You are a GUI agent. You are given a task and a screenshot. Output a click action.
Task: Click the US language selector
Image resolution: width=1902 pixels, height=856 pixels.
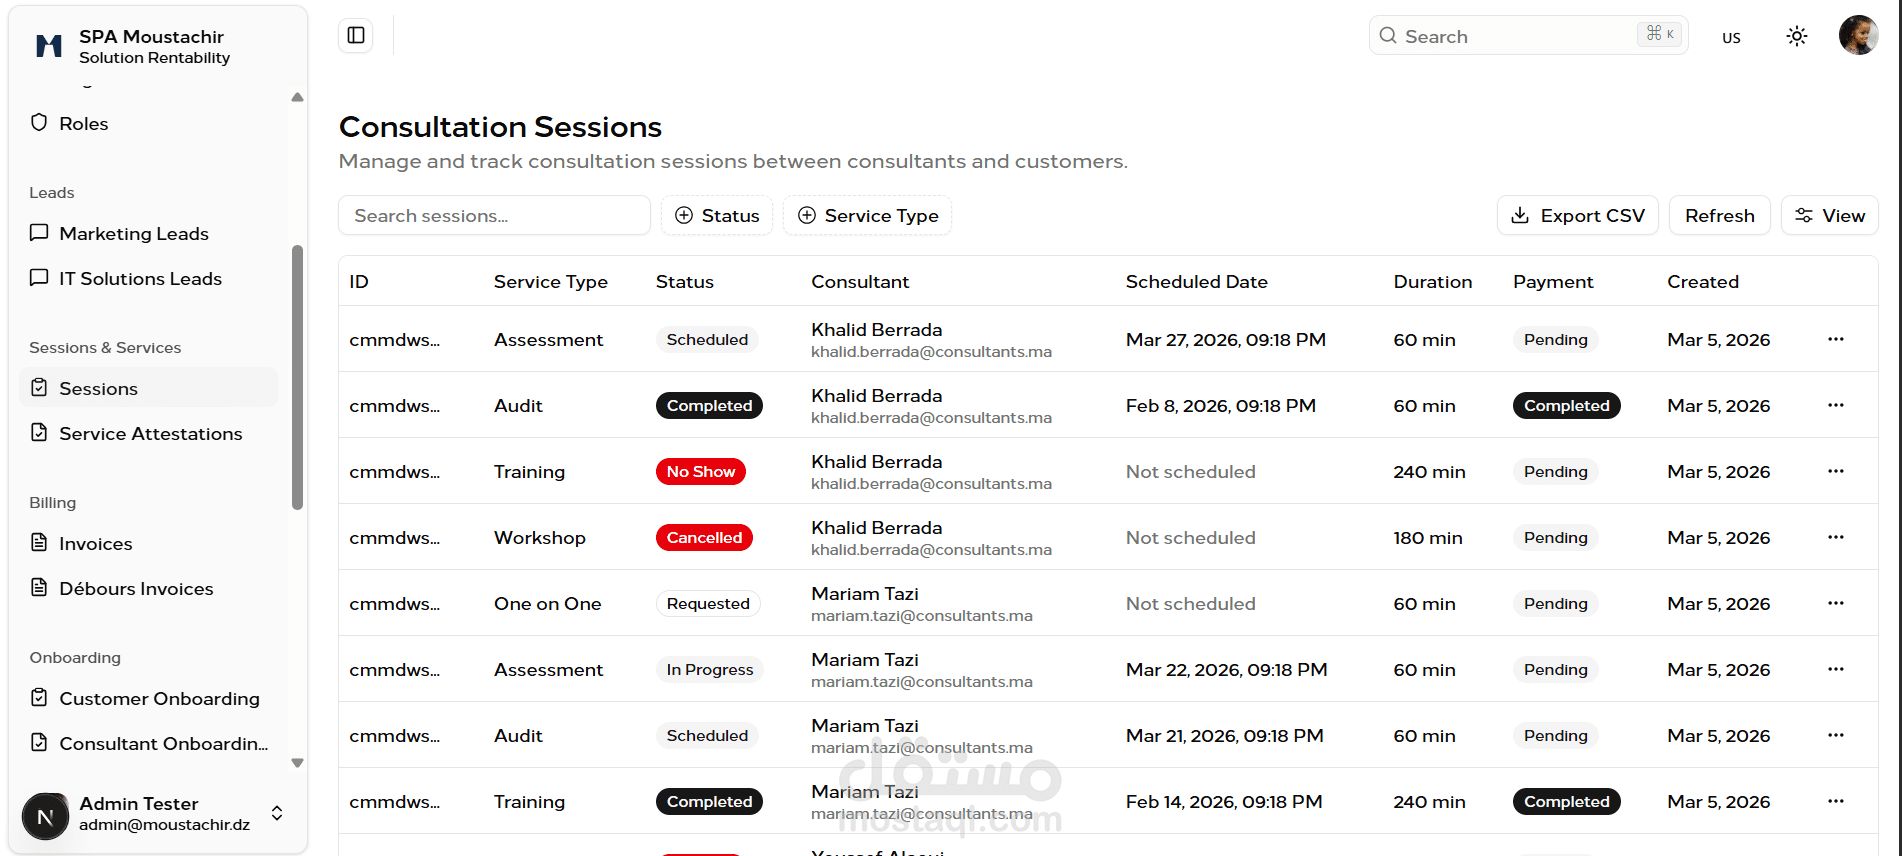(x=1731, y=38)
